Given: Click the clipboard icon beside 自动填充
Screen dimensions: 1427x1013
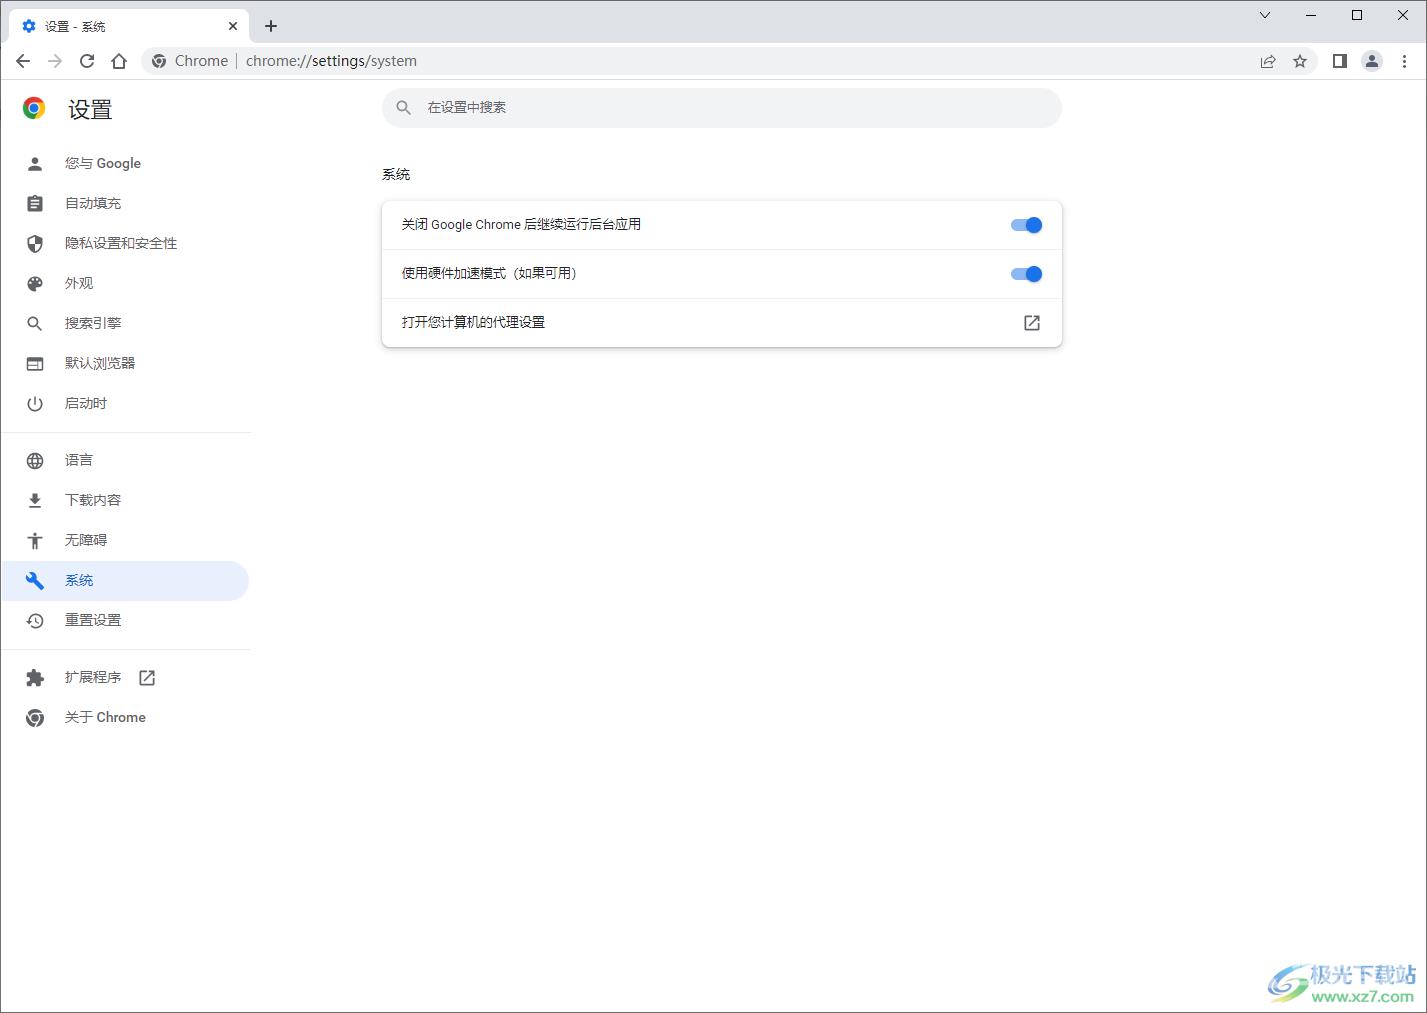Looking at the screenshot, I should point(35,203).
